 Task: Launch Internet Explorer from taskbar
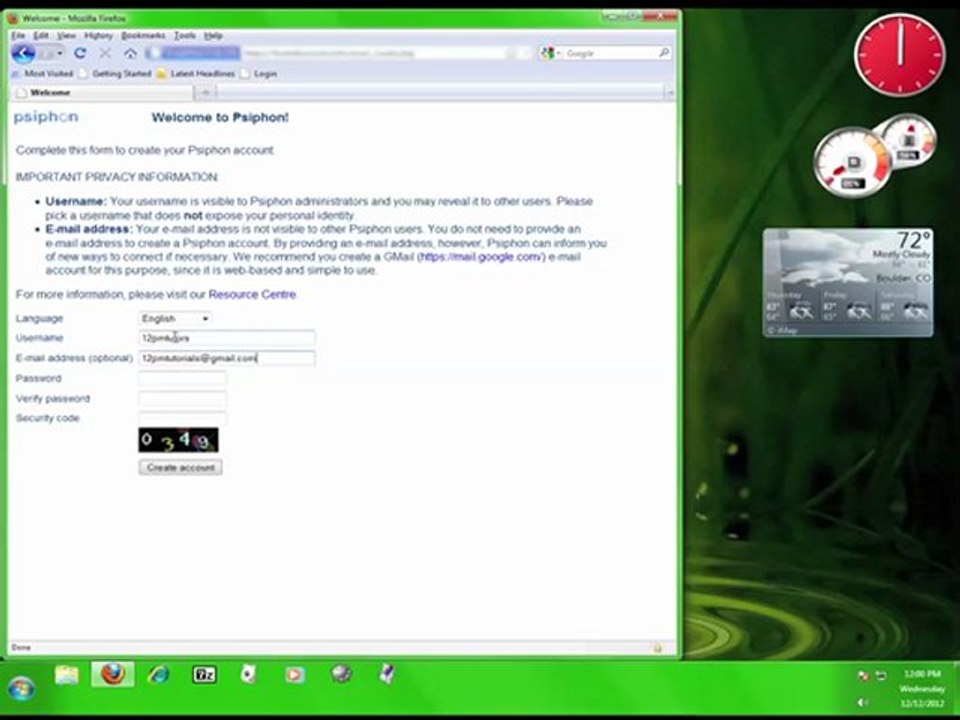[159, 675]
